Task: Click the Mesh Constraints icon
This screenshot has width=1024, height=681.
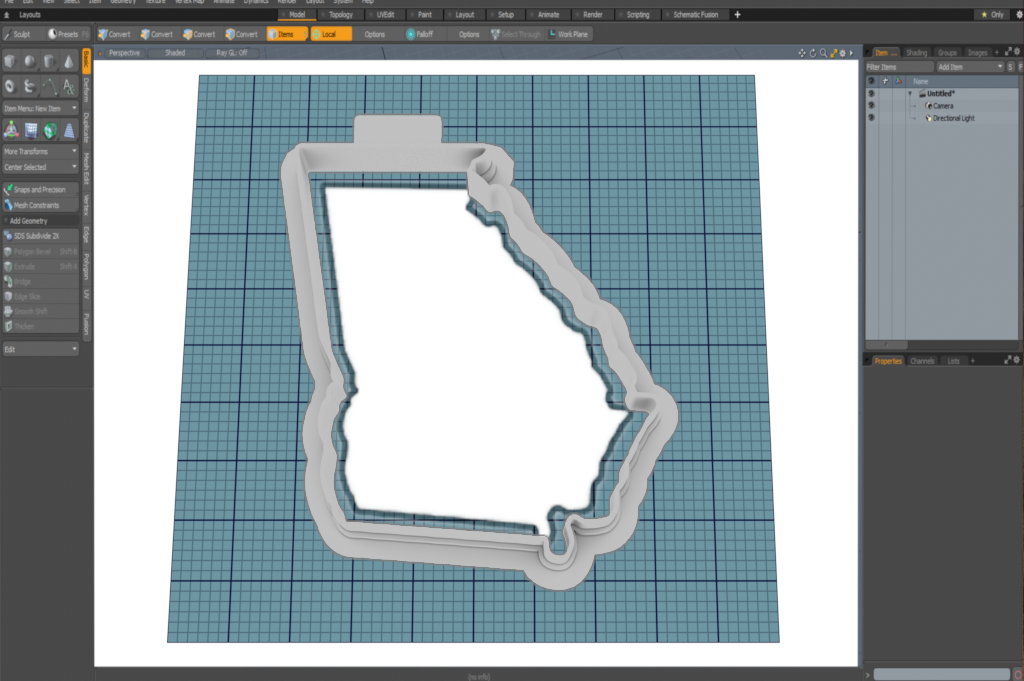Action: (x=8, y=205)
